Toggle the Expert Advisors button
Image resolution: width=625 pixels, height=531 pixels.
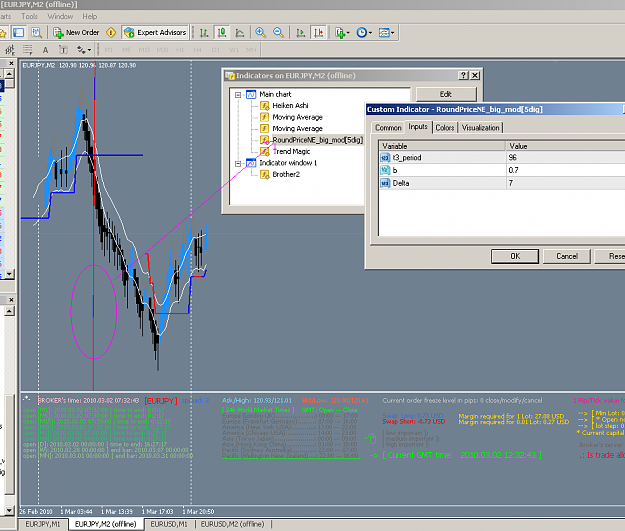[x=155, y=33]
